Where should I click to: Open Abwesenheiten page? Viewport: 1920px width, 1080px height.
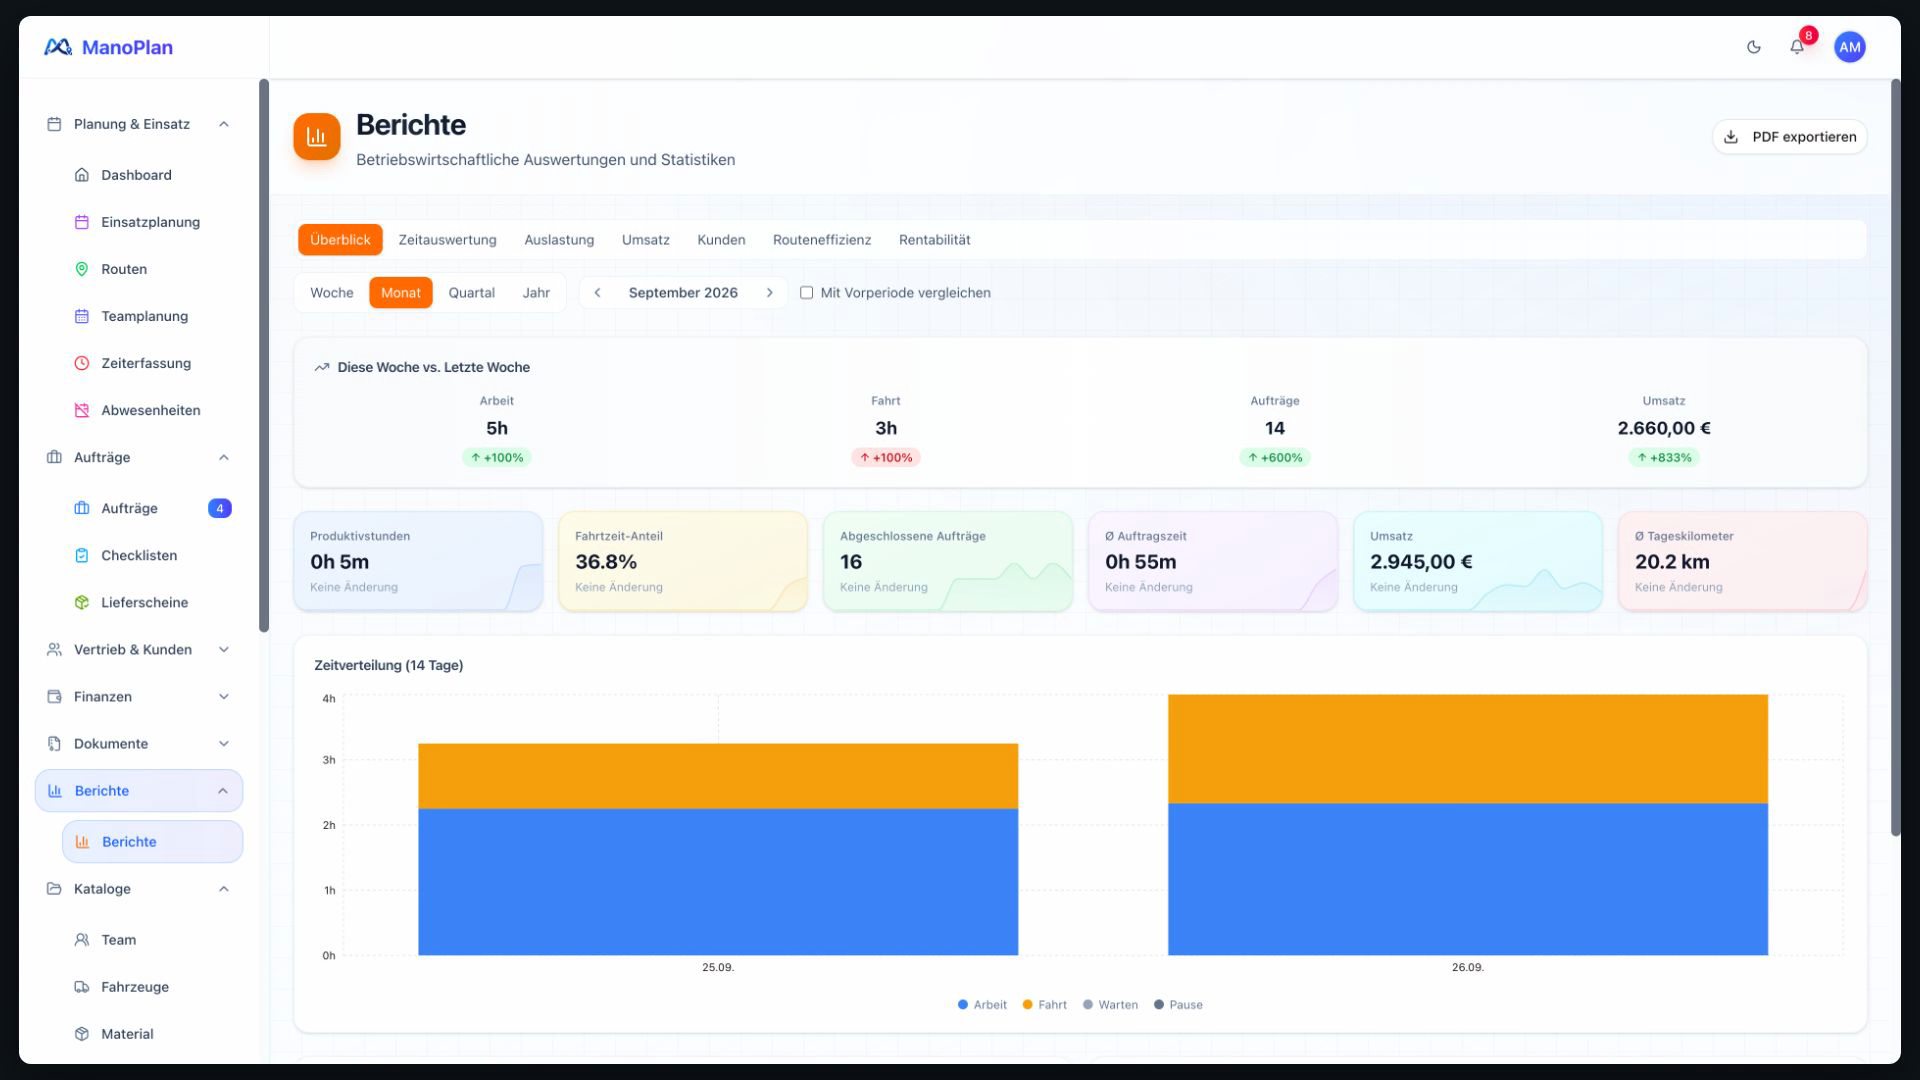click(150, 410)
